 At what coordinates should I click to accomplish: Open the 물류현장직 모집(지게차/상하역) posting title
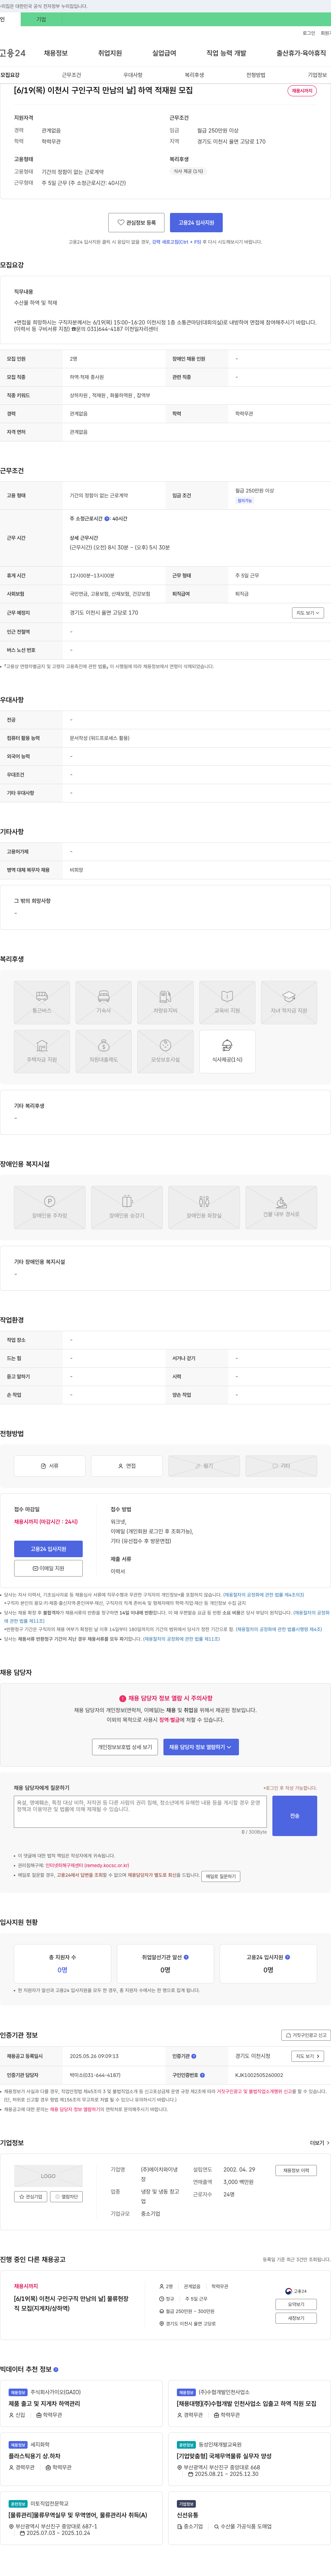[x=71, y=2304]
